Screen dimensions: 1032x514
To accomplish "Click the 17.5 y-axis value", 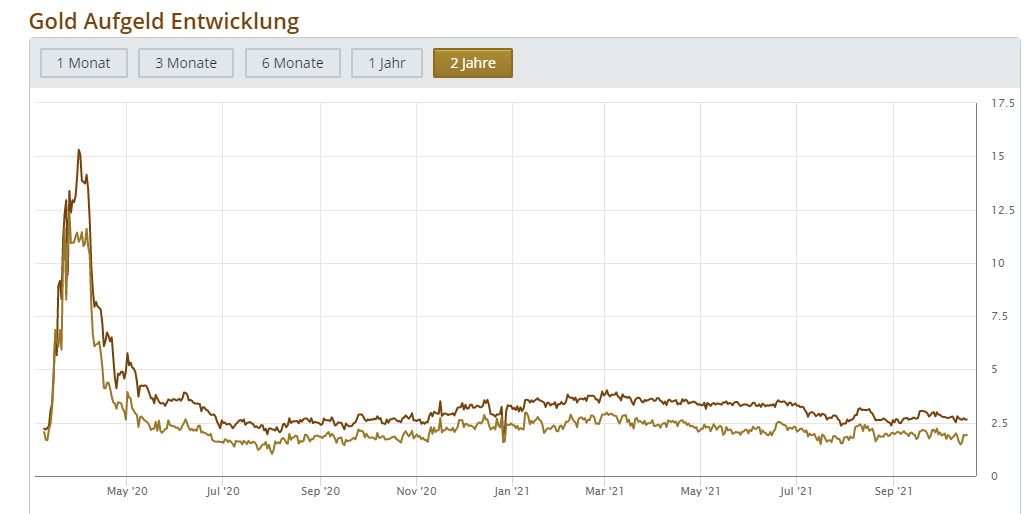I will [1002, 103].
